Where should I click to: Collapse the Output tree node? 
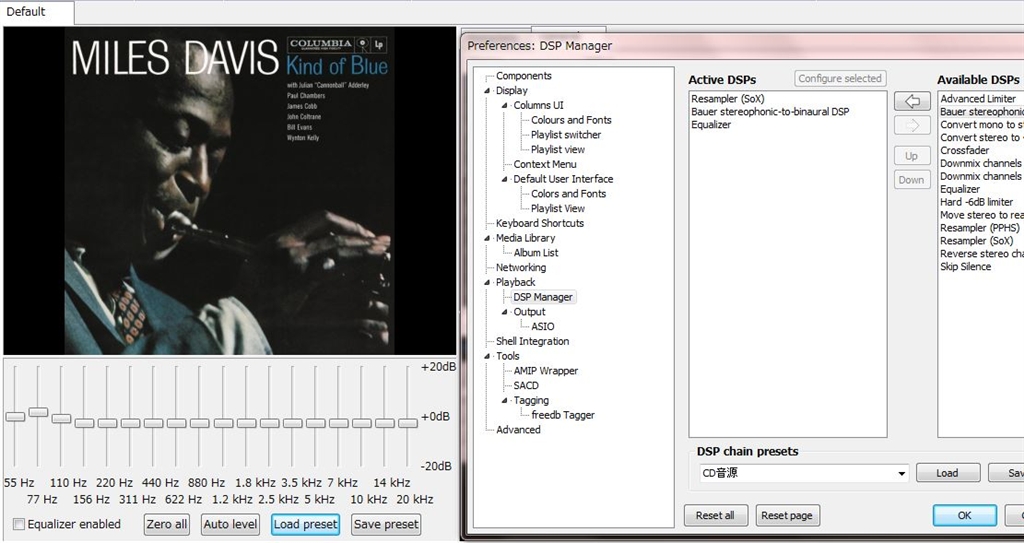pyautogui.click(x=504, y=312)
